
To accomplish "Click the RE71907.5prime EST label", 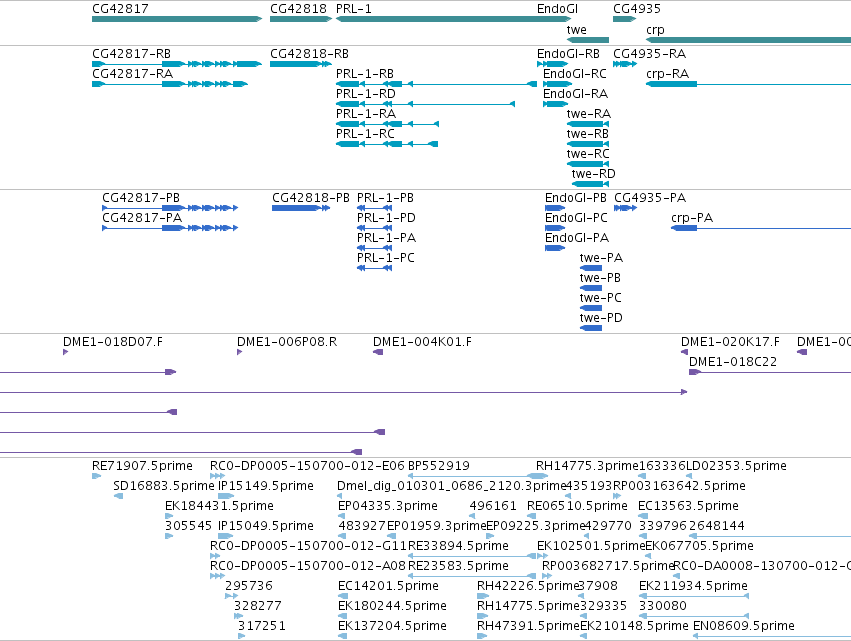I will coord(142,466).
